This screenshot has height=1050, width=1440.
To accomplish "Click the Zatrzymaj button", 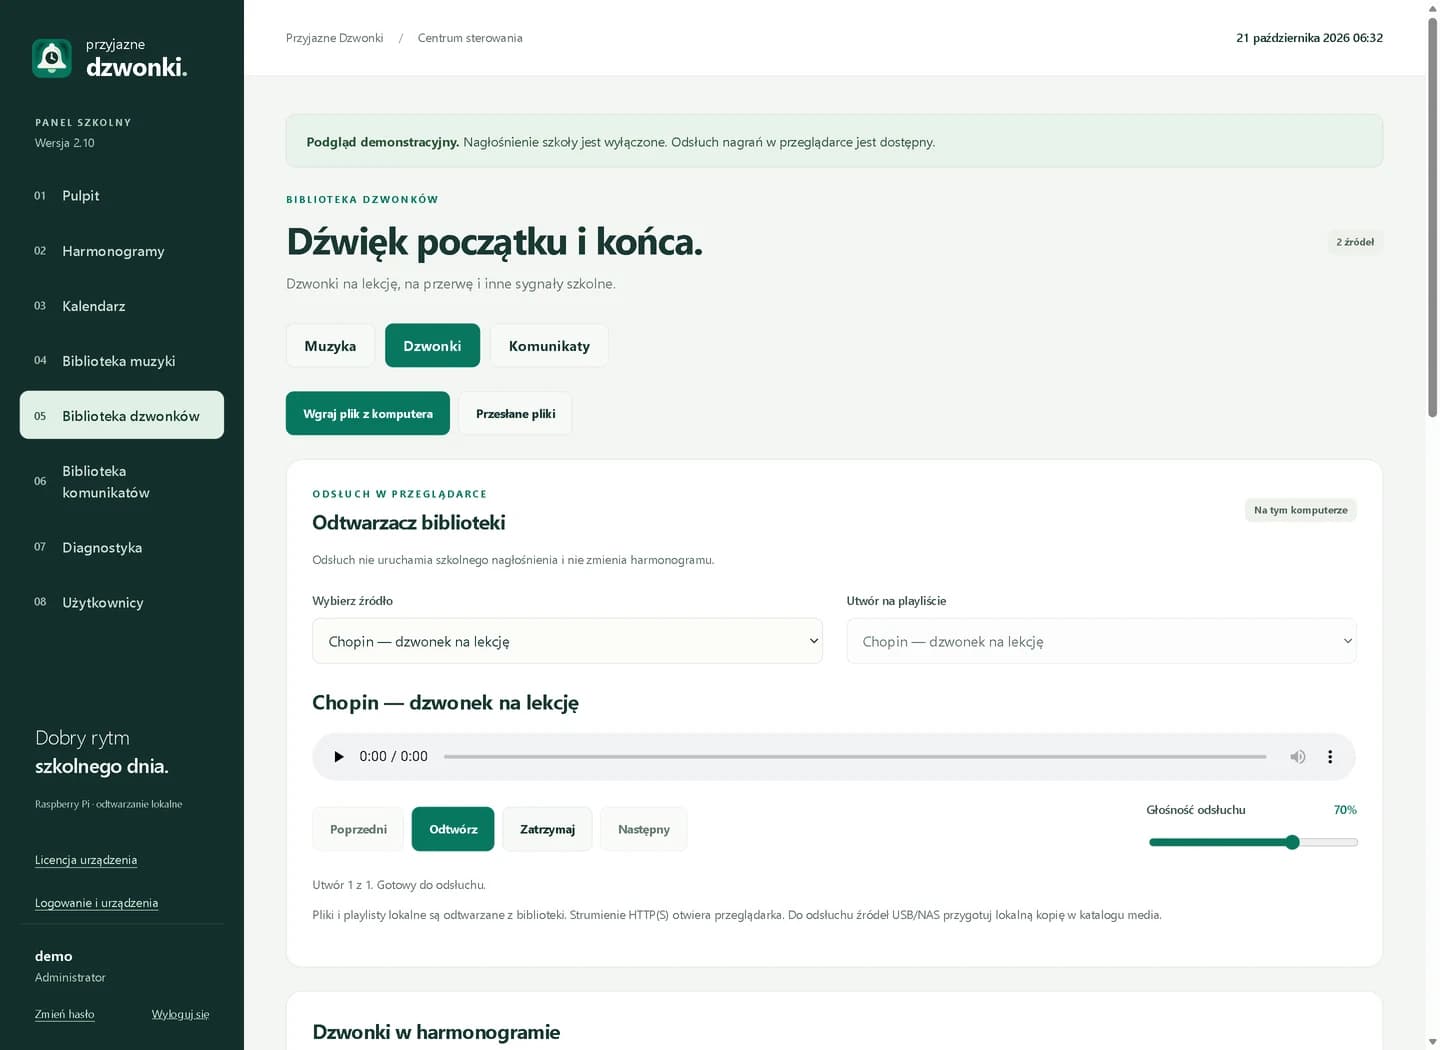I will click(547, 829).
